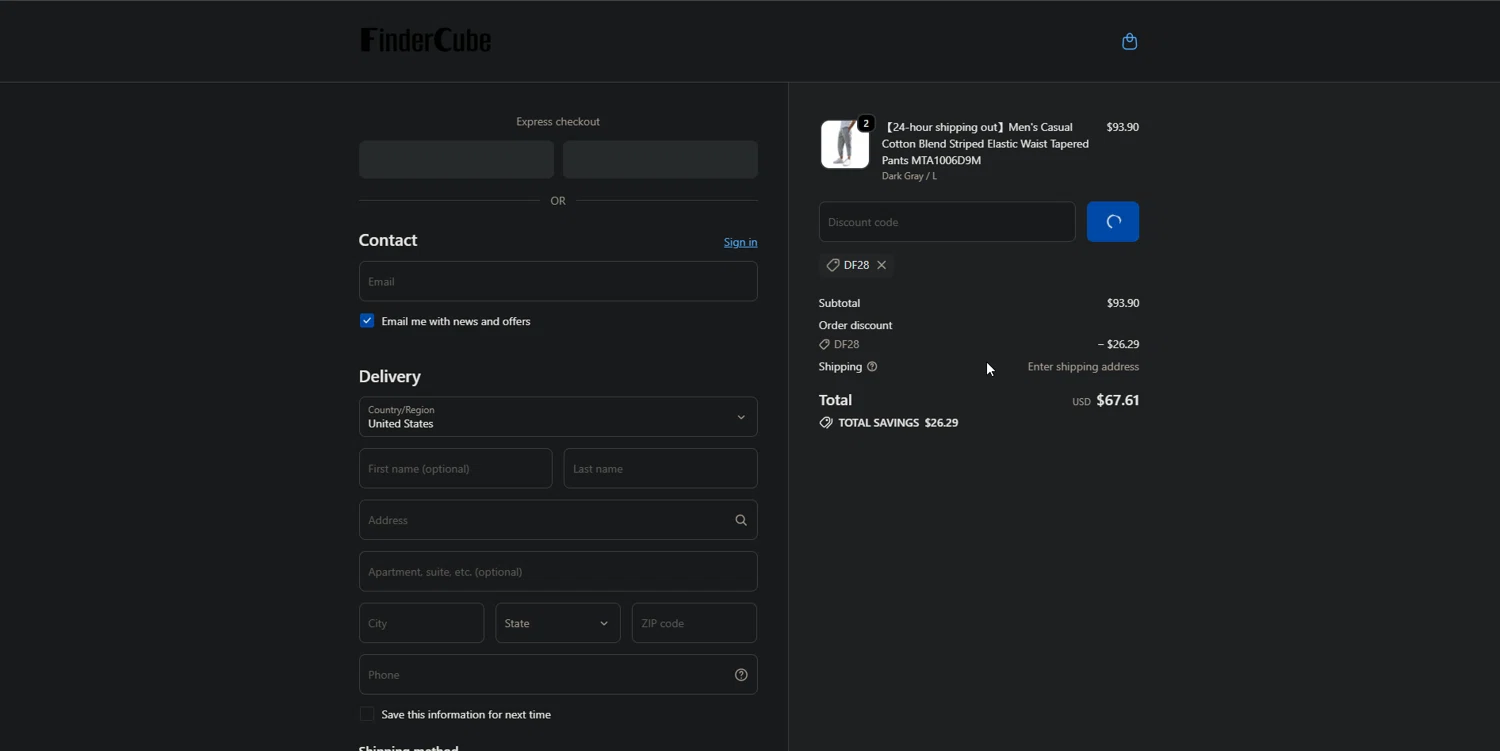1500x751 pixels.
Task: Click the – $26.29 discount amount
Action: 1118,344
